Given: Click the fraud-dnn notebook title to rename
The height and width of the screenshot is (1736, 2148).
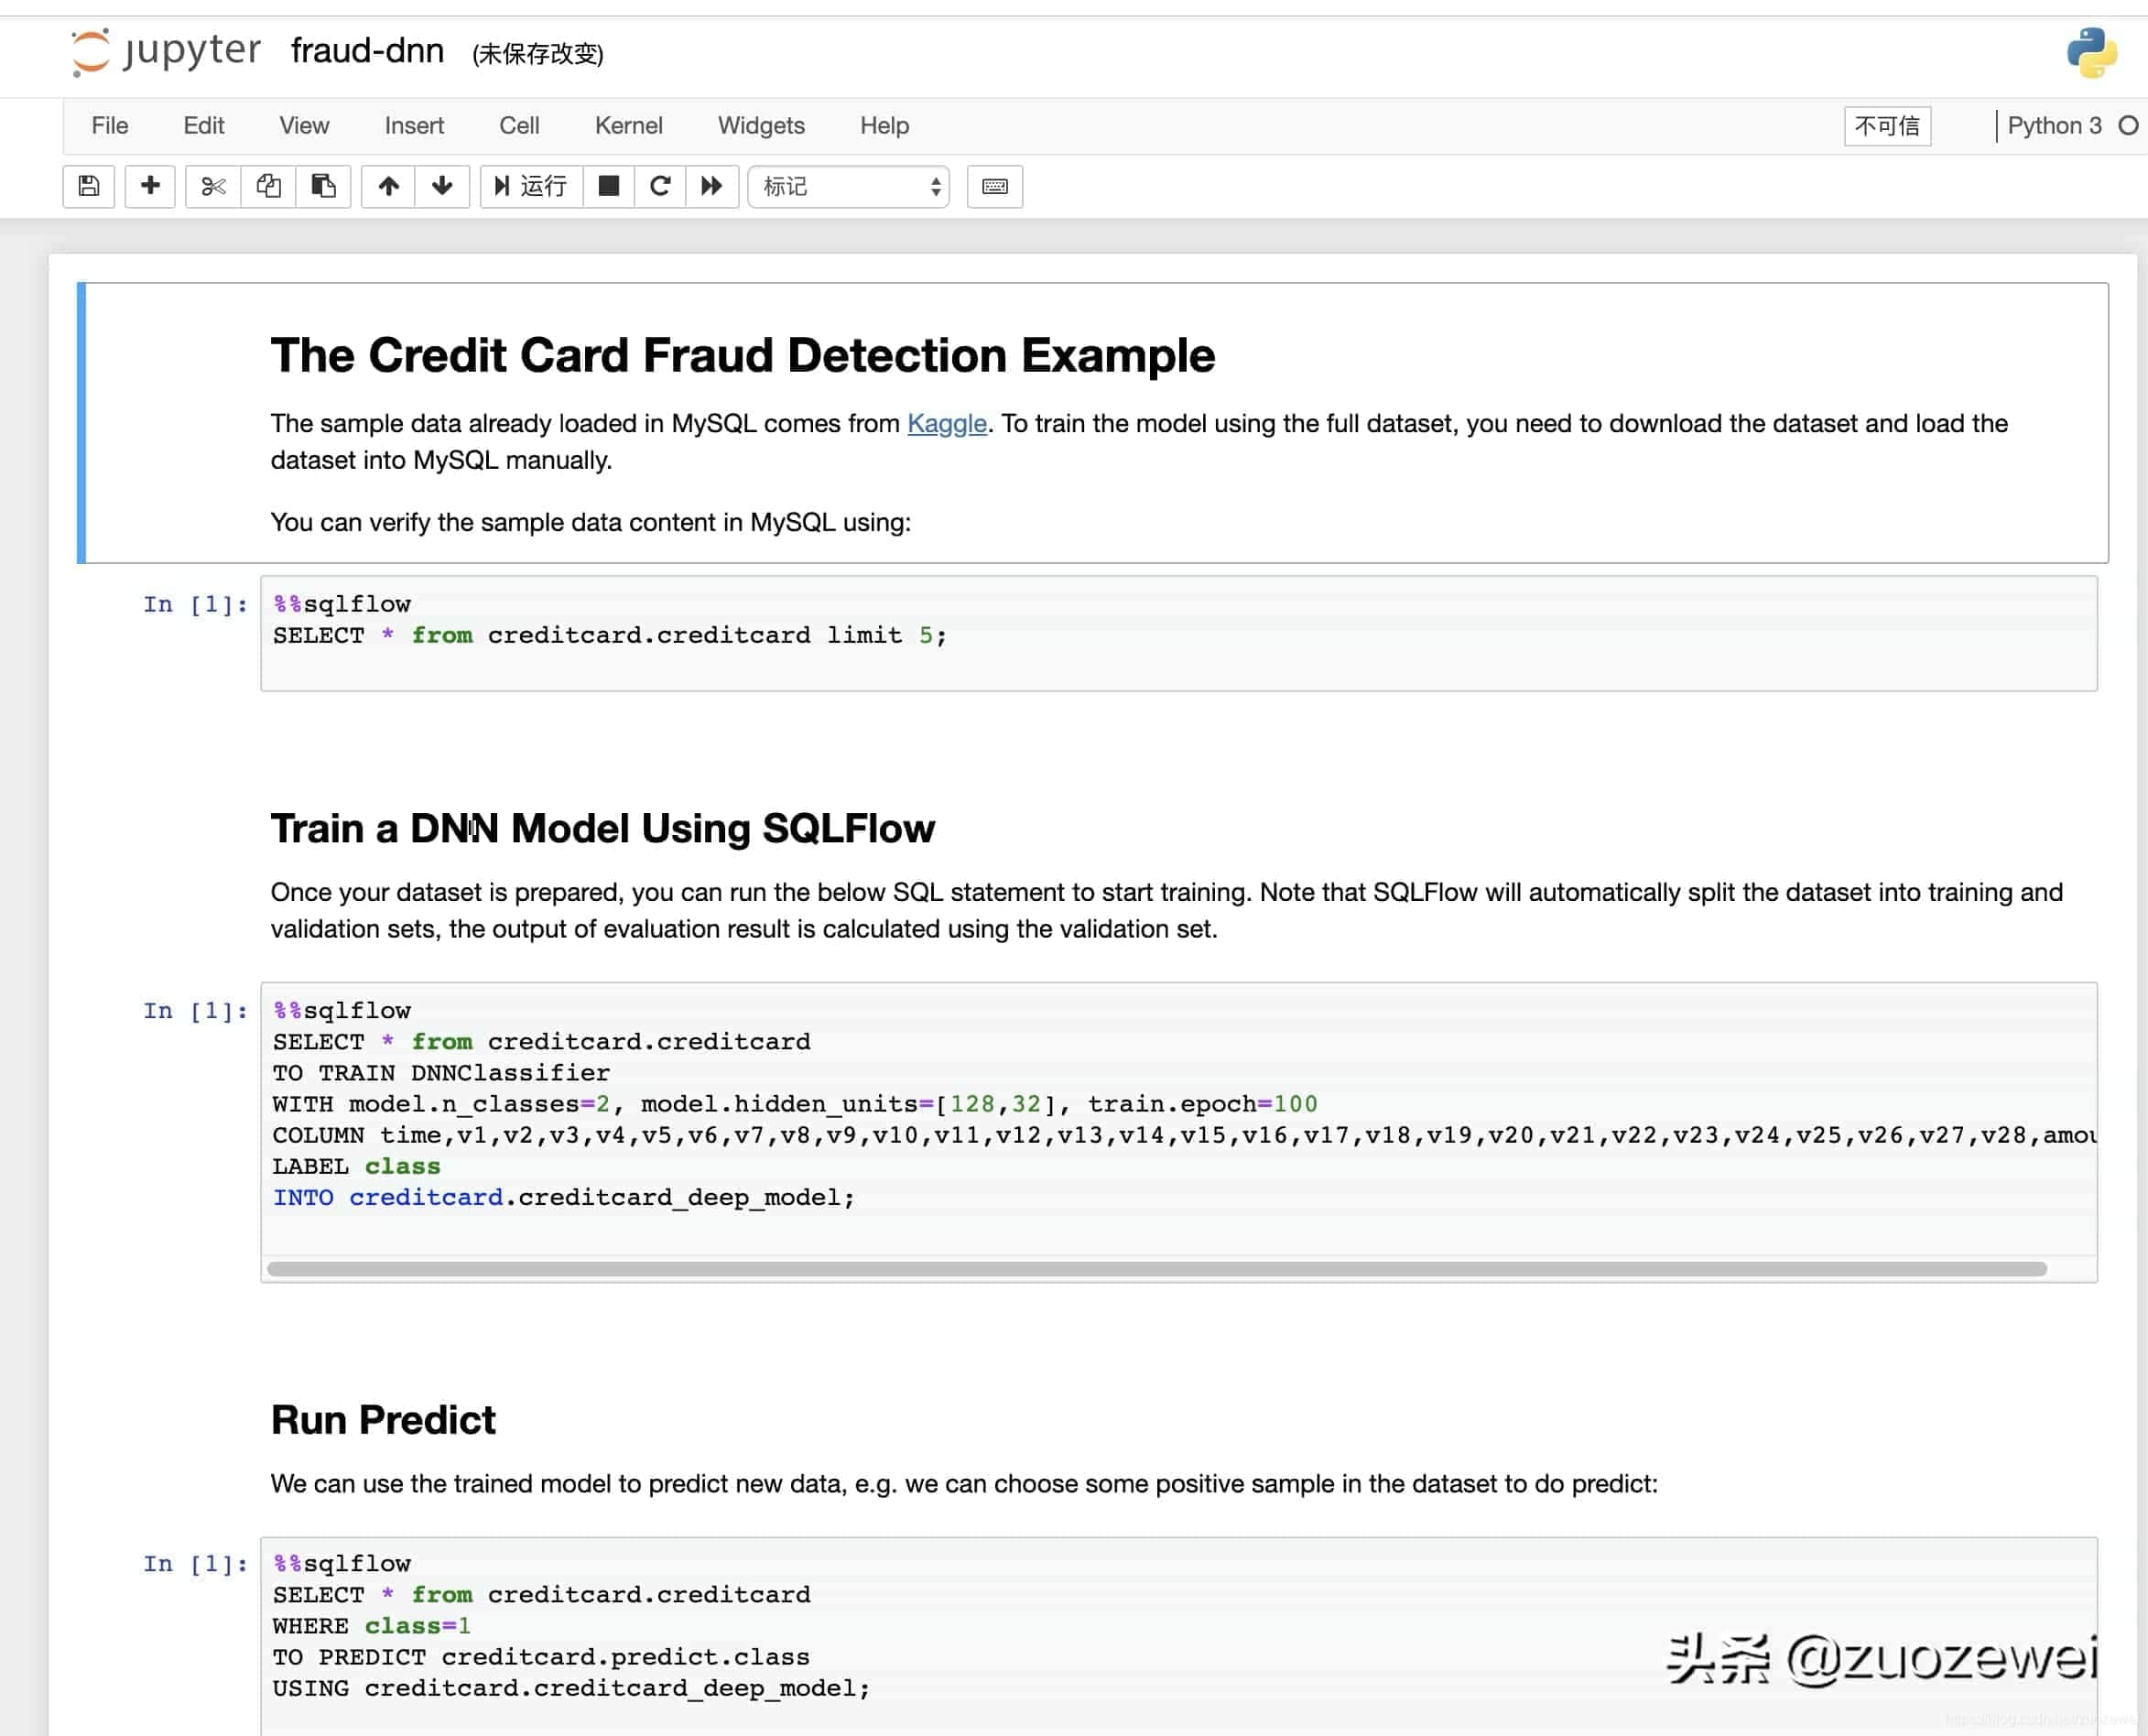Looking at the screenshot, I should tap(367, 50).
